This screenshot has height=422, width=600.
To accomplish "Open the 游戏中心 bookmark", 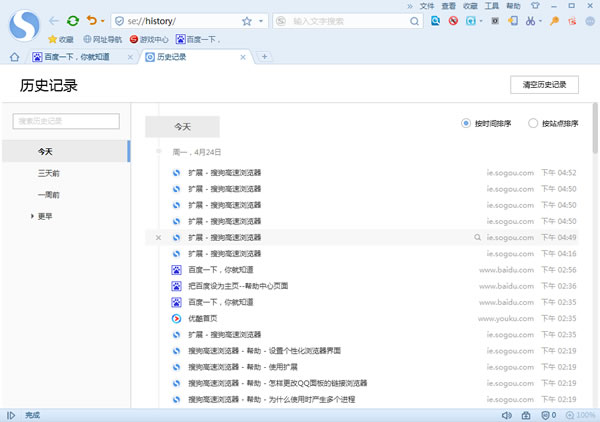I will click(x=149, y=39).
